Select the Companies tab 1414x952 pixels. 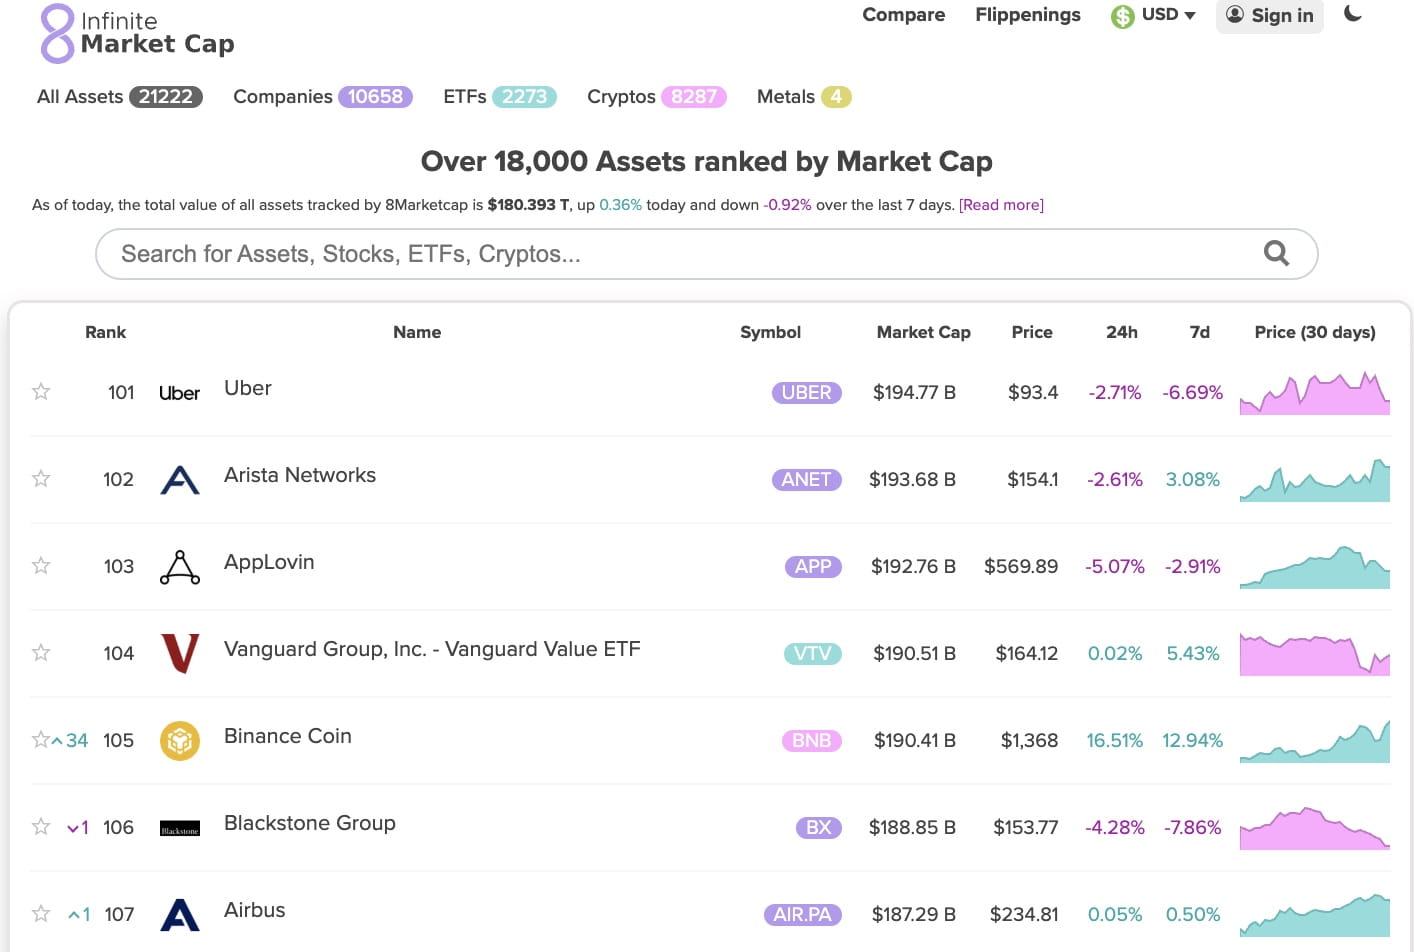pyautogui.click(x=322, y=97)
